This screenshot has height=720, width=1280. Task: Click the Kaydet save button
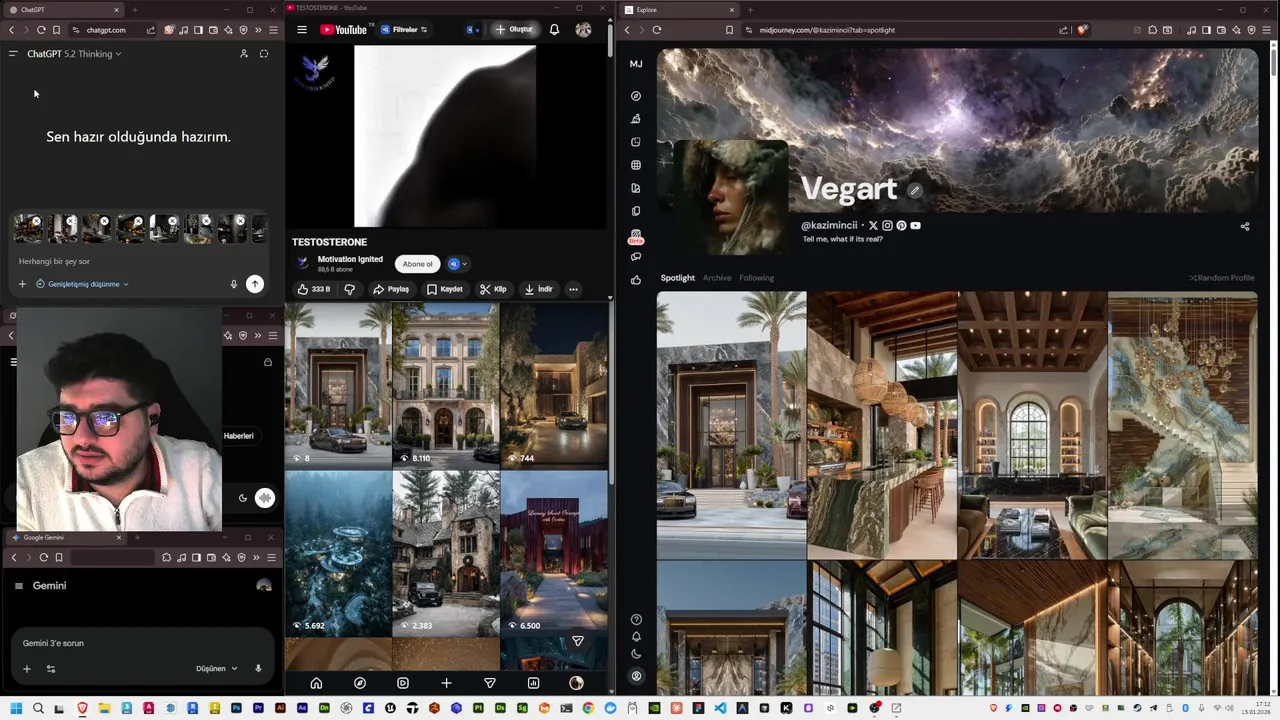click(445, 289)
